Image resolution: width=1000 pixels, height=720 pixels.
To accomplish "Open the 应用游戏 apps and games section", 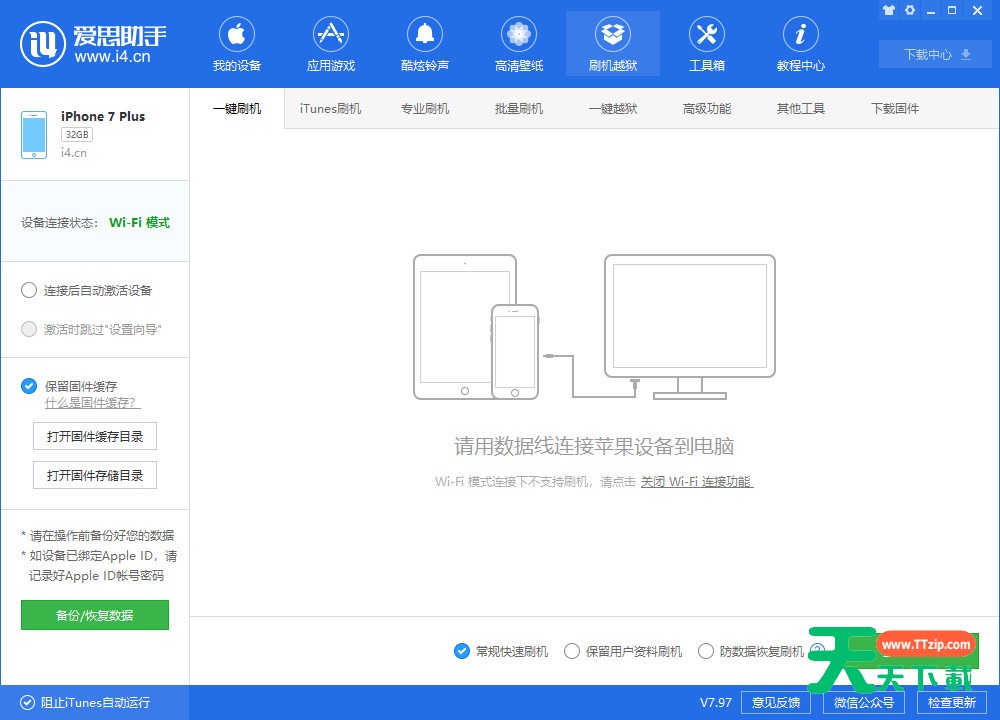I will click(330, 44).
